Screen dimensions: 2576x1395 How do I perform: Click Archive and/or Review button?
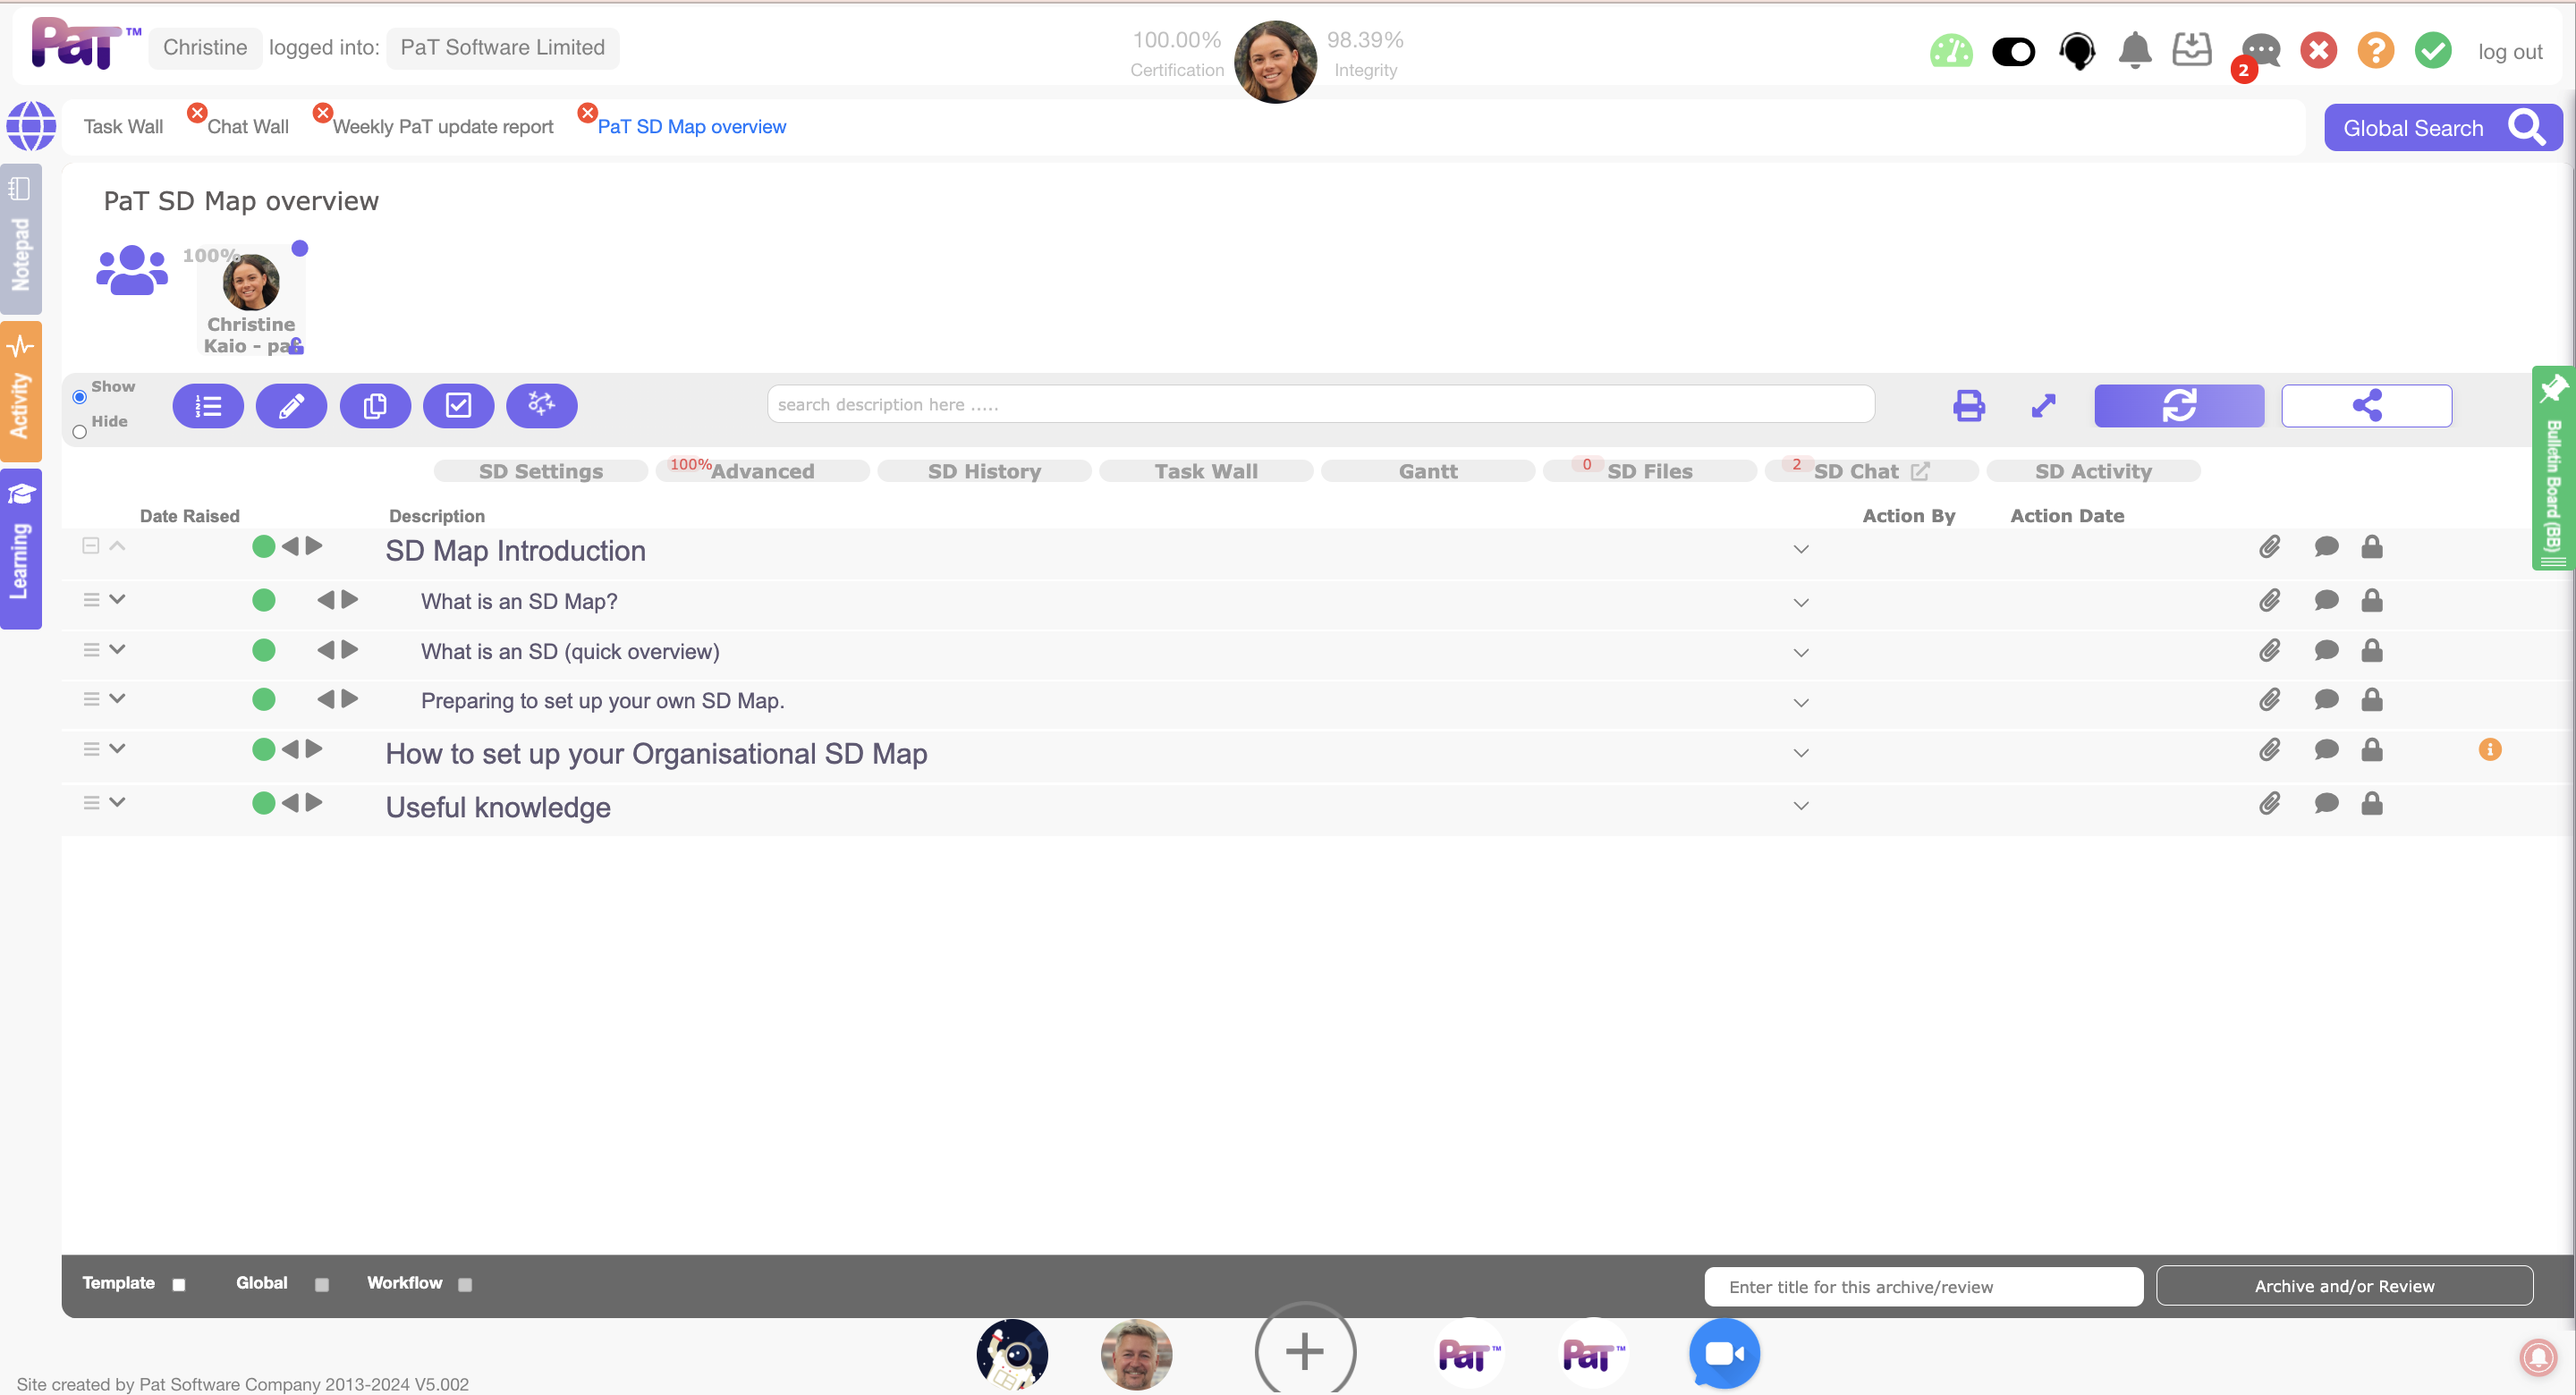[2343, 1286]
